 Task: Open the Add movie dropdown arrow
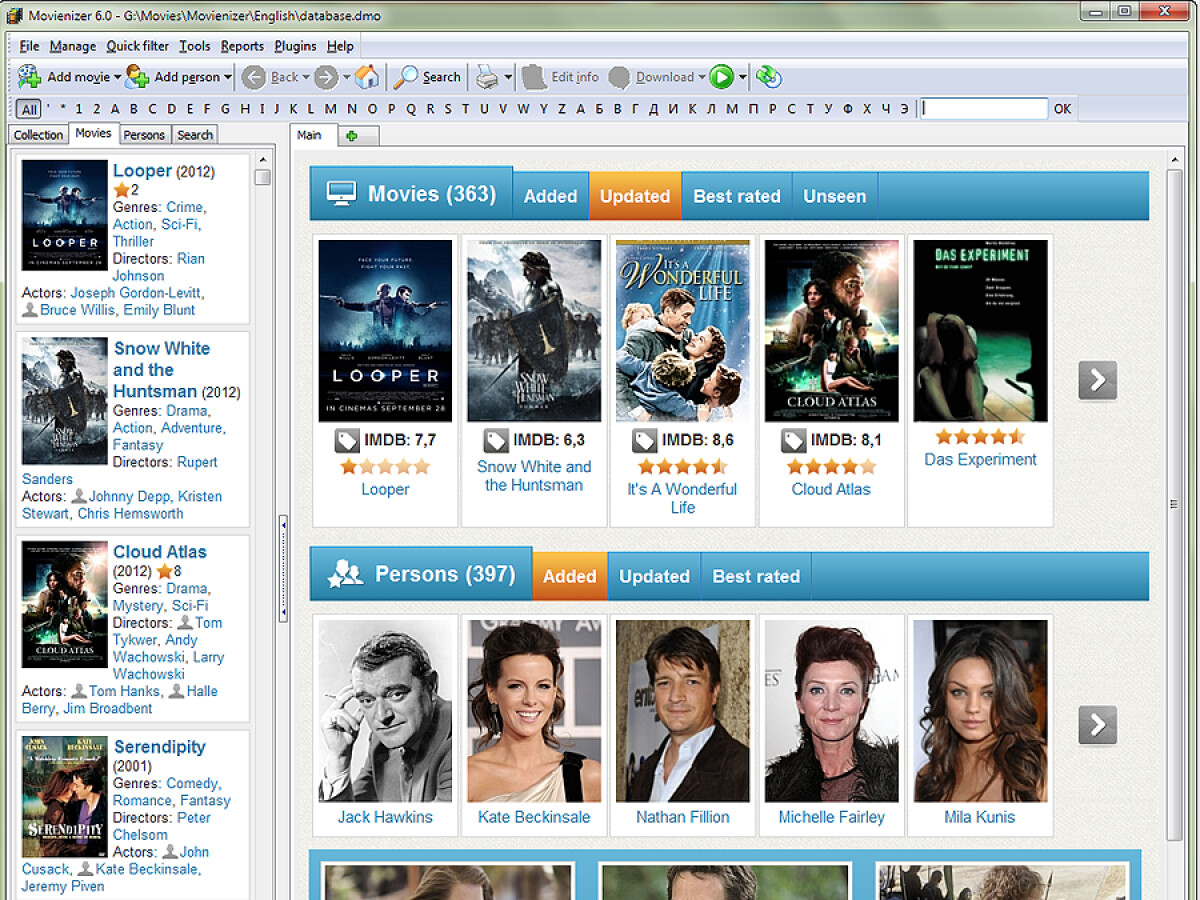click(x=117, y=78)
